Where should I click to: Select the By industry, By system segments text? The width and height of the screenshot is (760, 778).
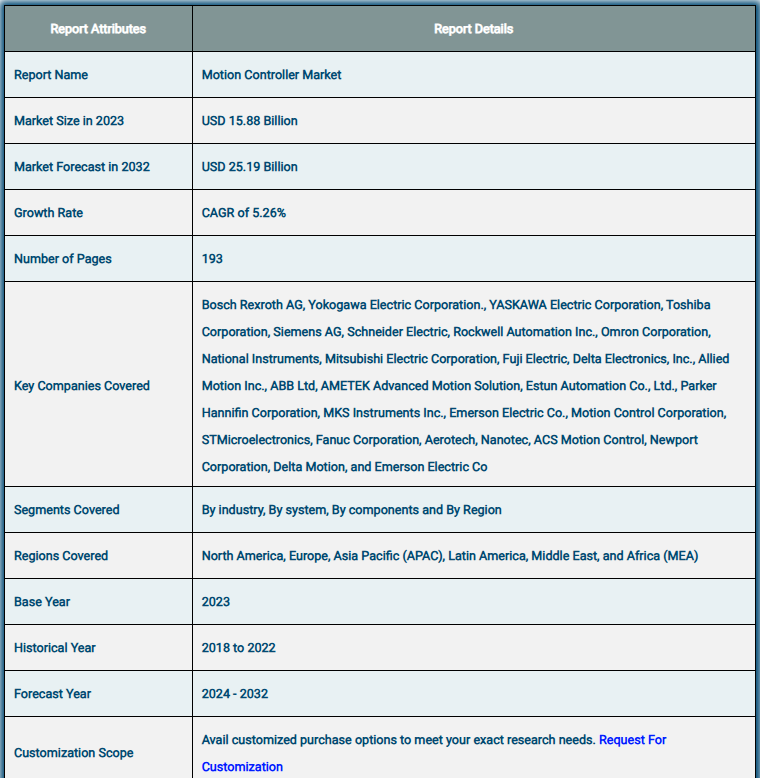tap(352, 510)
